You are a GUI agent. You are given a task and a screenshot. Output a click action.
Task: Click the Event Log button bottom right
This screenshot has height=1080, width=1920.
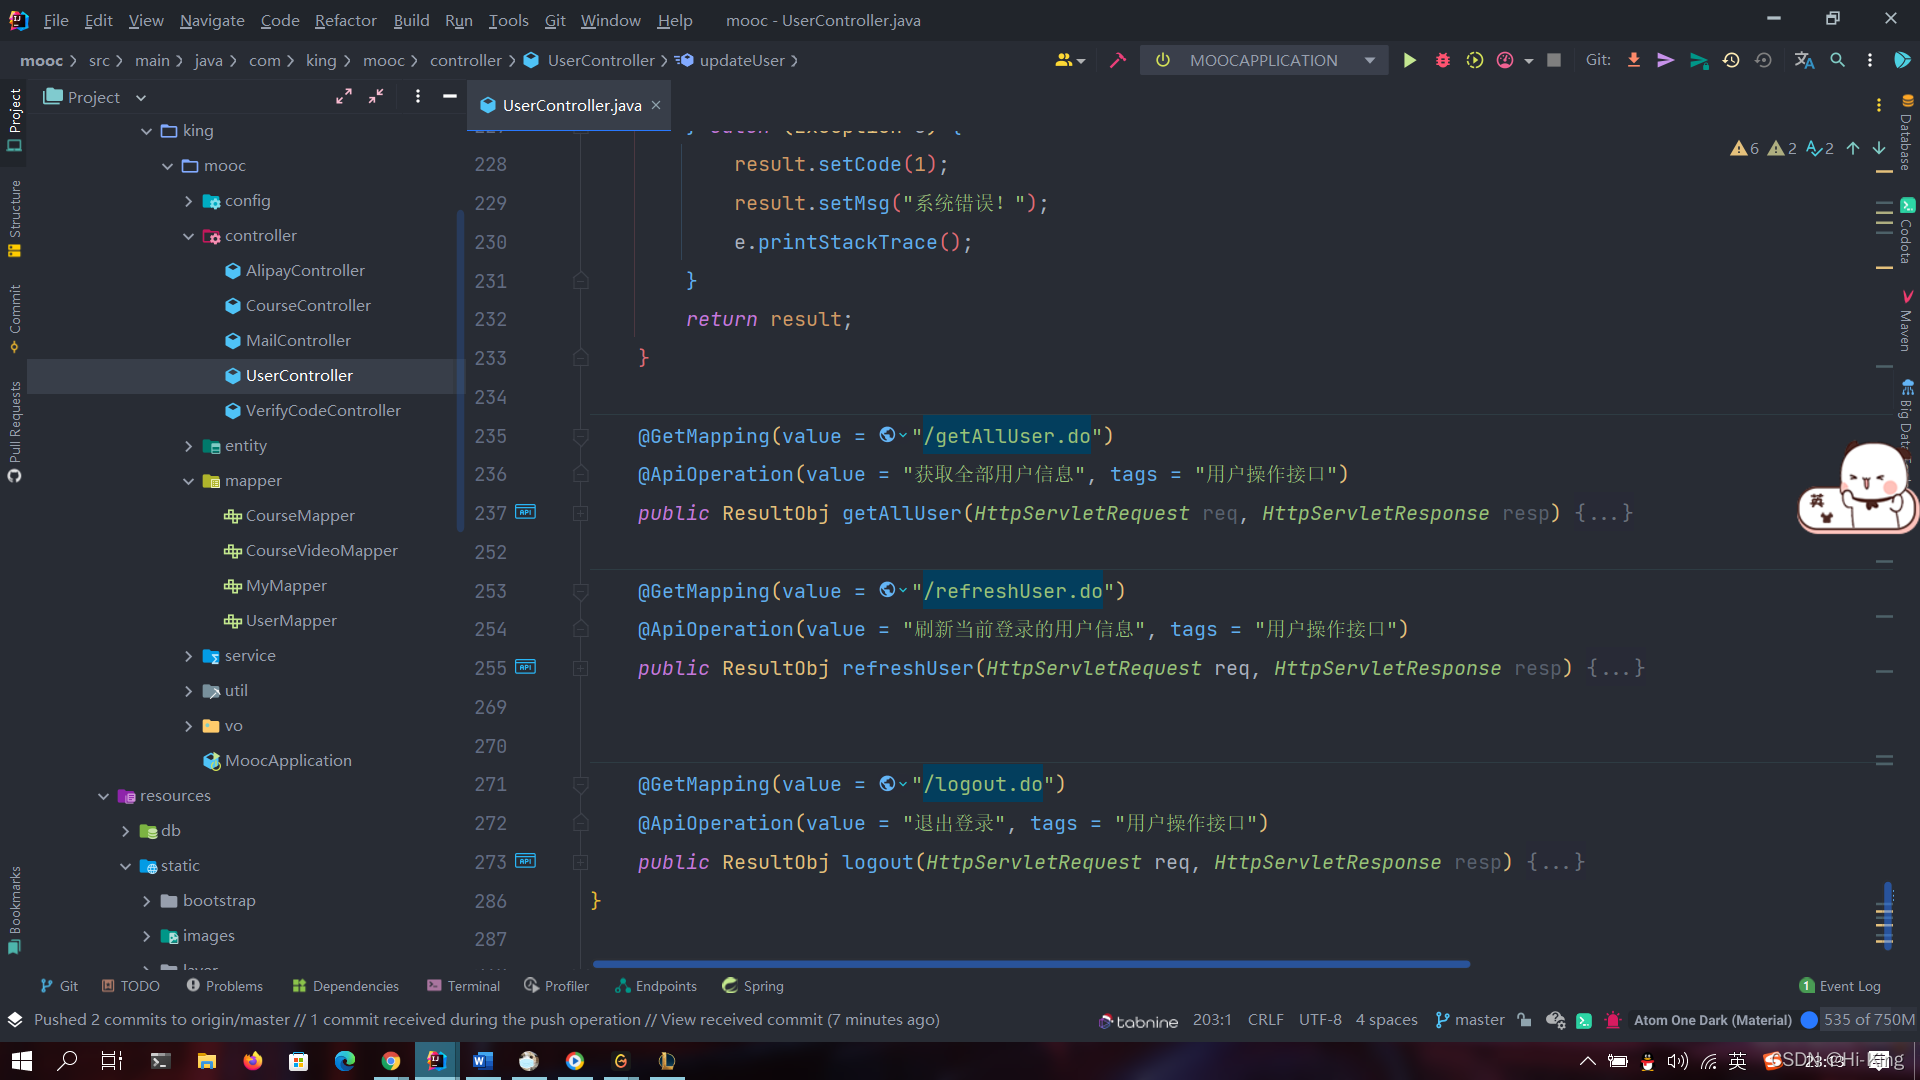[1840, 985]
